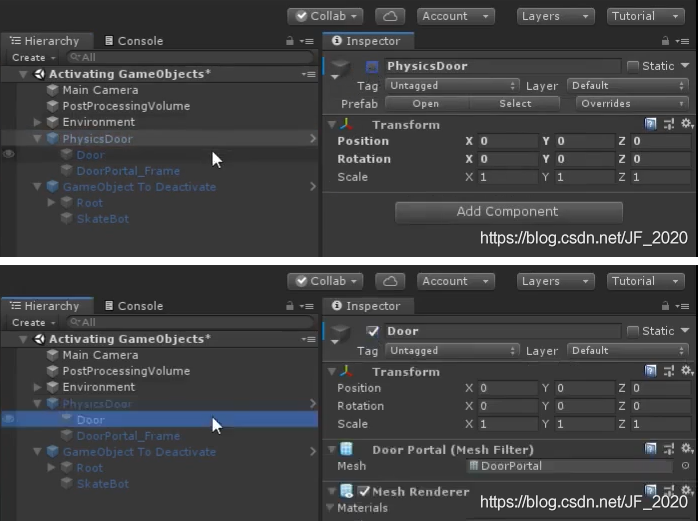The image size is (698, 521).
Task: Open Transform help reference for PhysicsDoor
Action: (x=650, y=124)
